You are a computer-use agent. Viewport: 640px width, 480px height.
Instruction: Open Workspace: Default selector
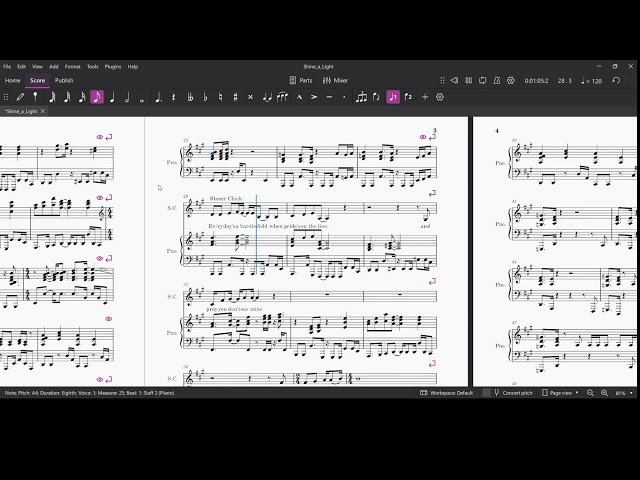[447, 393]
